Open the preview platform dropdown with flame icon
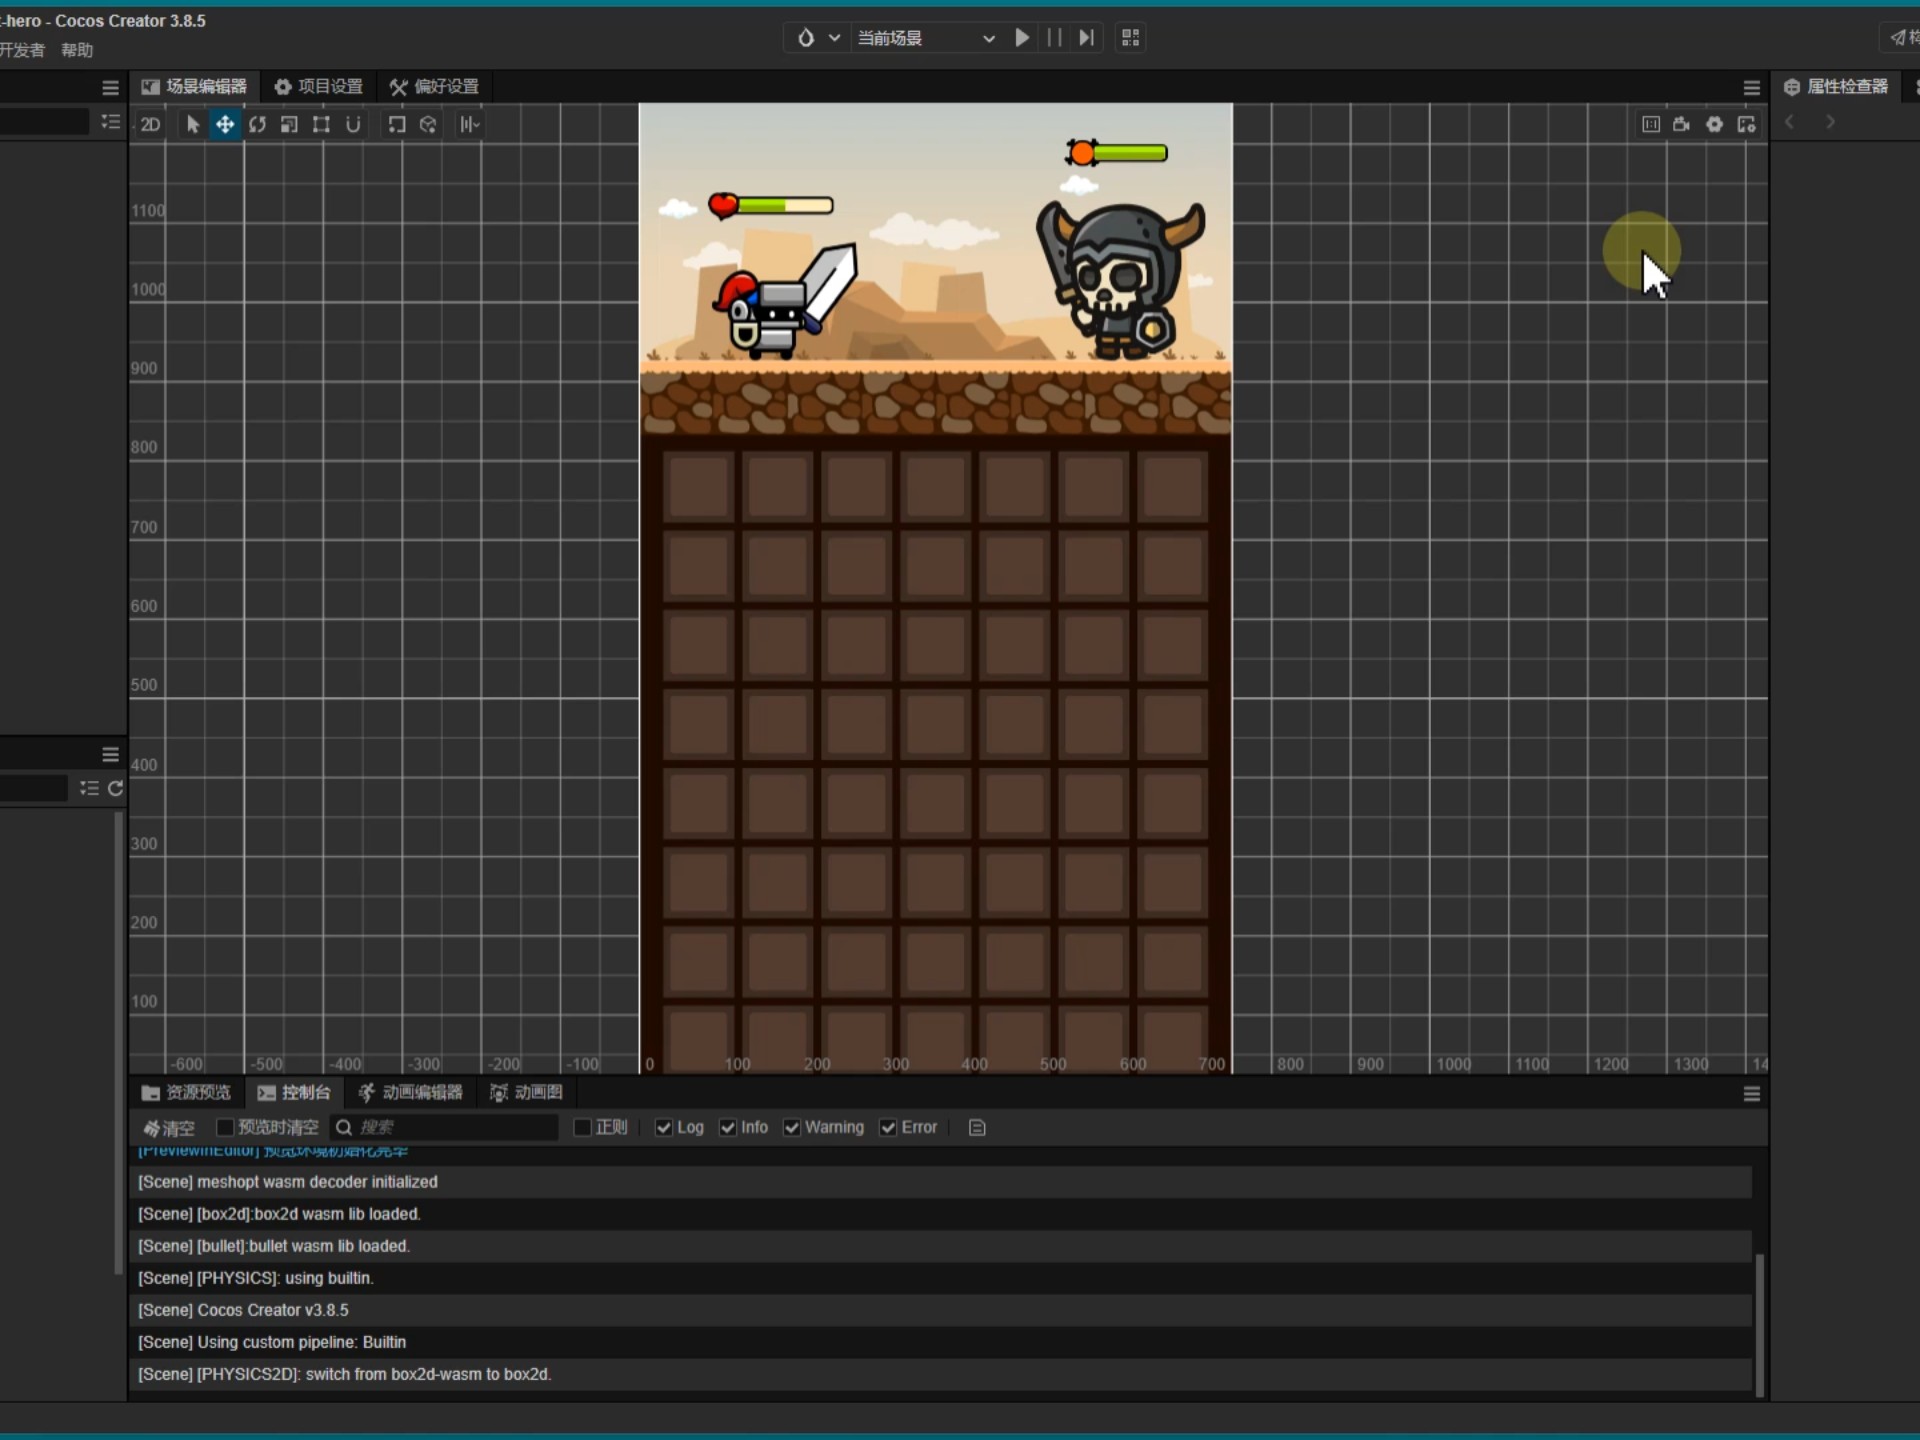1920x1440 pixels. (x=817, y=38)
